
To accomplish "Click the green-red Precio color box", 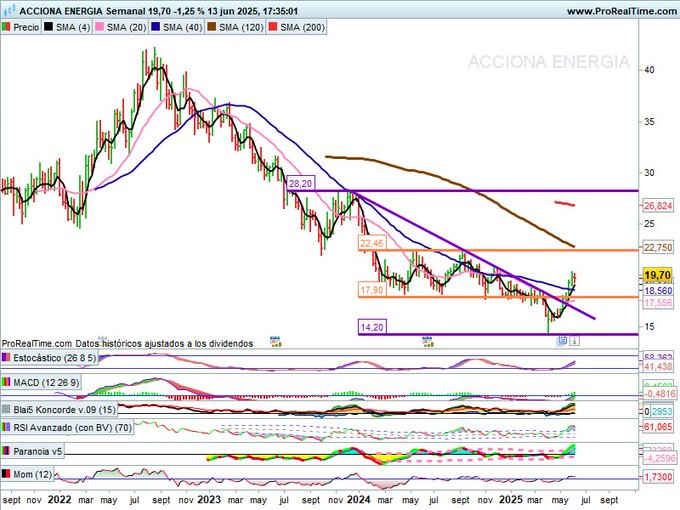I will click(6, 27).
